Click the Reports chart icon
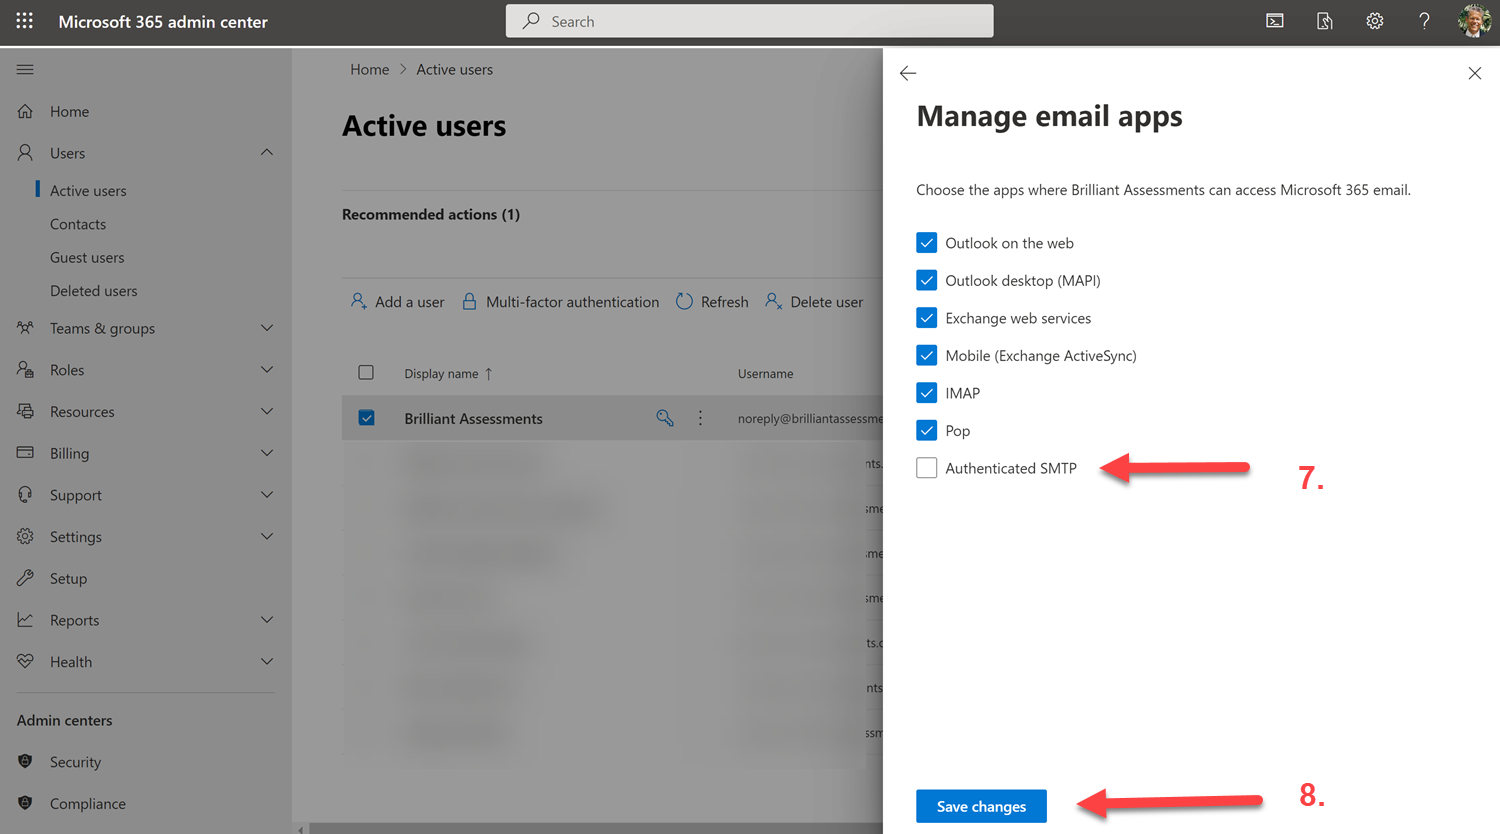This screenshot has width=1500, height=834. pos(25,620)
